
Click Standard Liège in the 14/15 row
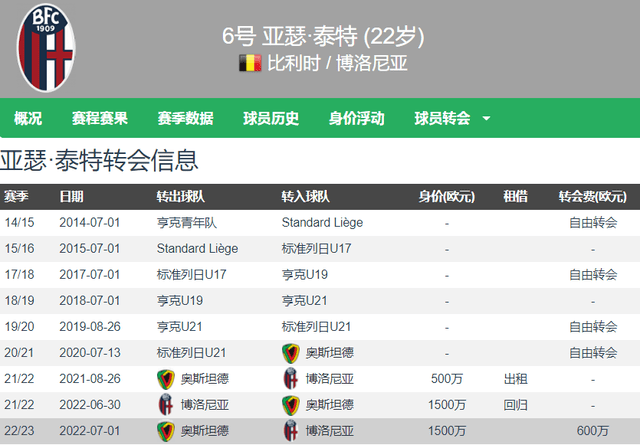(x=322, y=222)
